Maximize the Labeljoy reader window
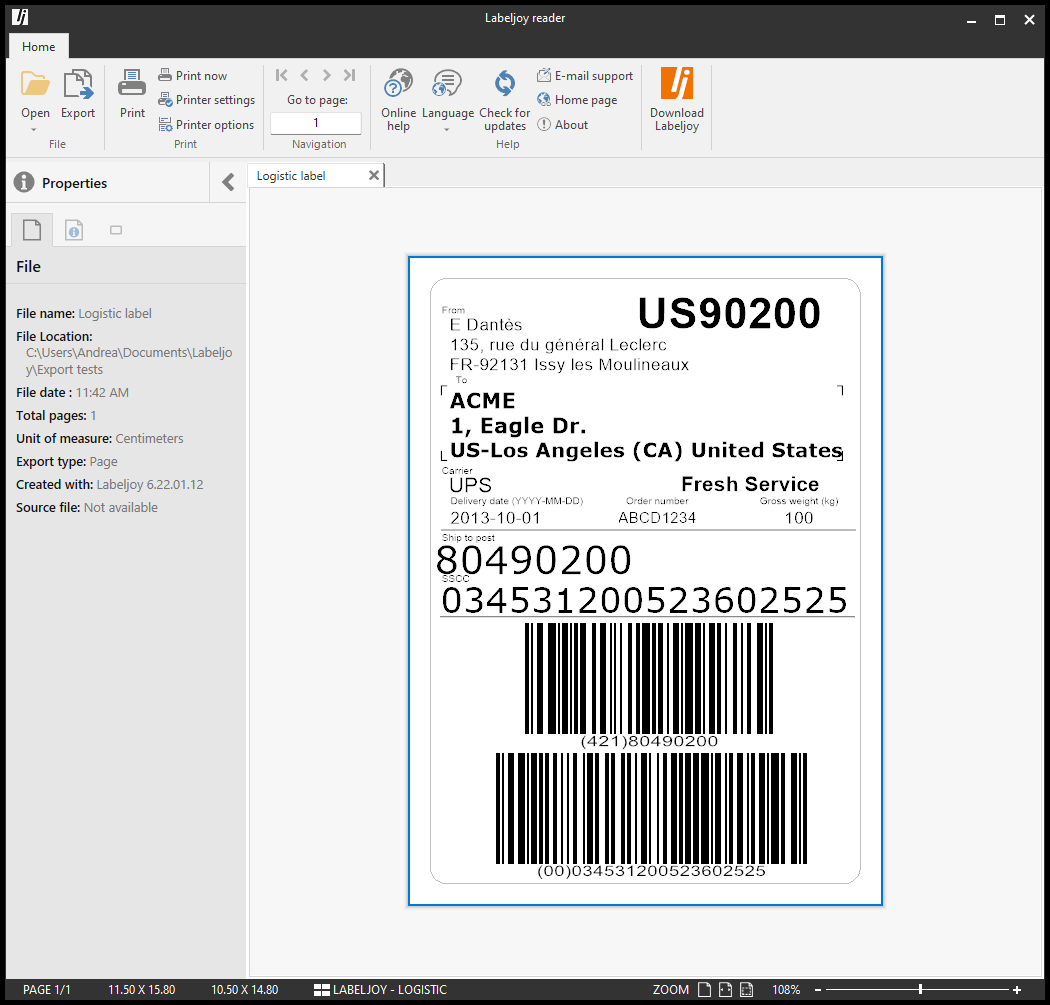Image resolution: width=1050 pixels, height=1005 pixels. pyautogui.click(x=1000, y=20)
